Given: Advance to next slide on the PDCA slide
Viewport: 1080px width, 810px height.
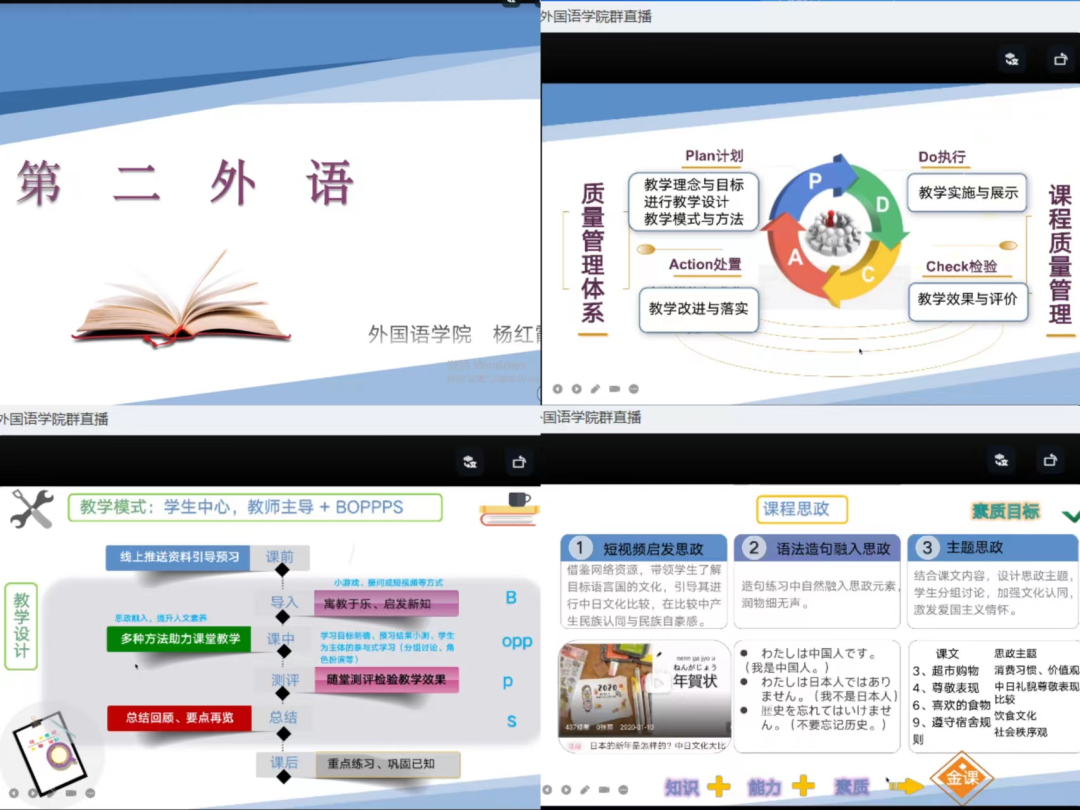Looking at the screenshot, I should pos(576,389).
